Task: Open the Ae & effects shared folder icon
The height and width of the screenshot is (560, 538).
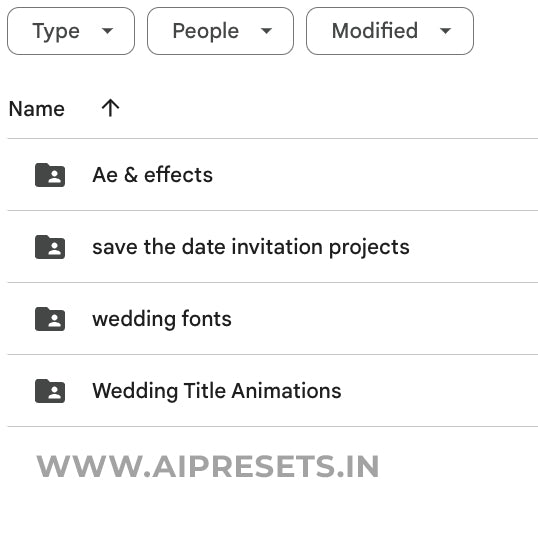Action: tap(50, 175)
